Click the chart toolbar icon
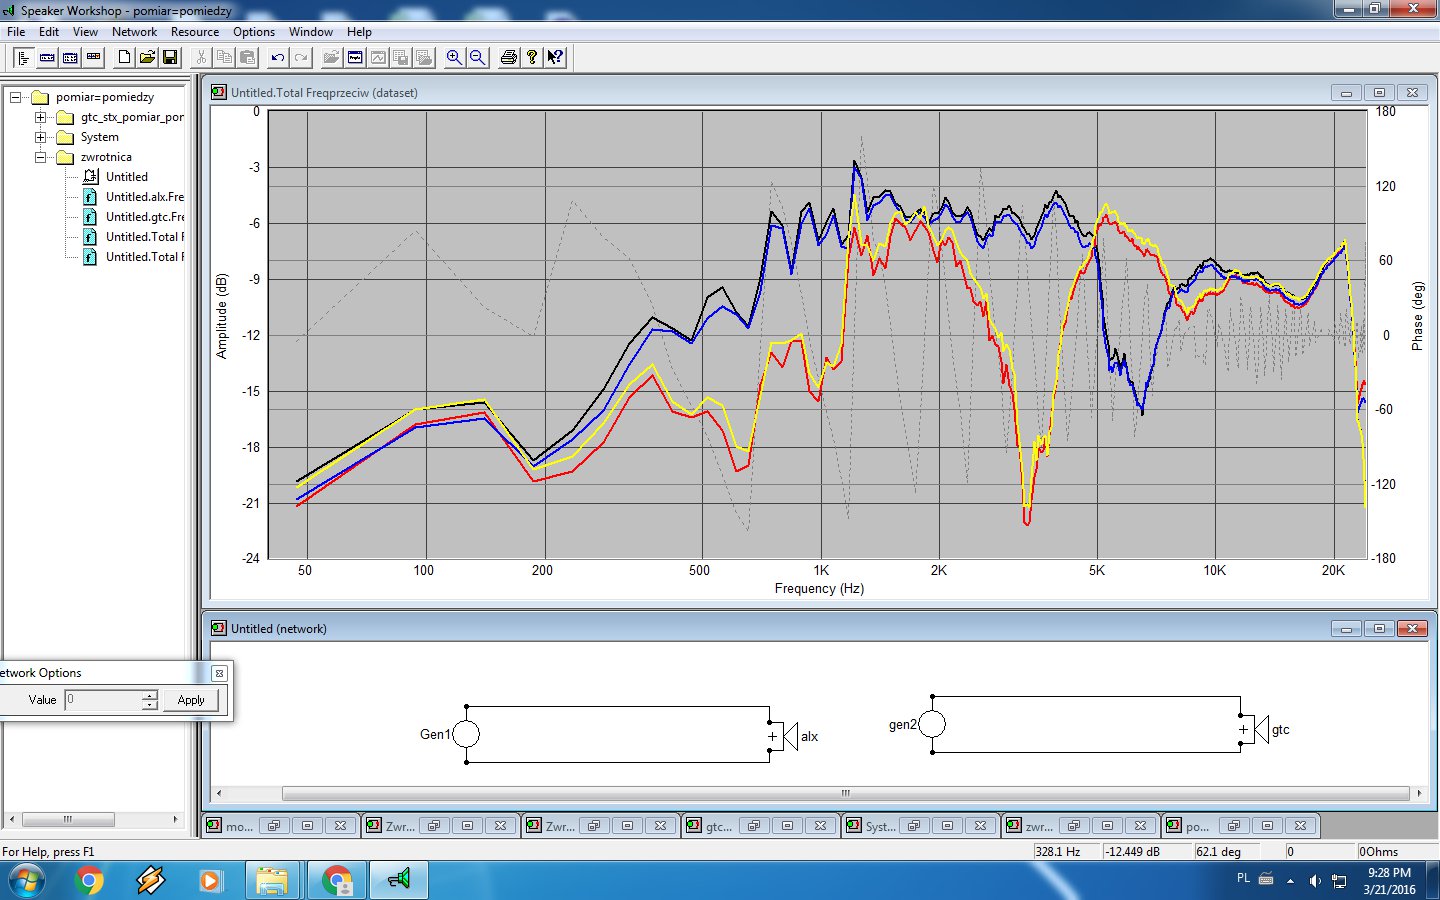This screenshot has height=900, width=1440. coord(378,57)
